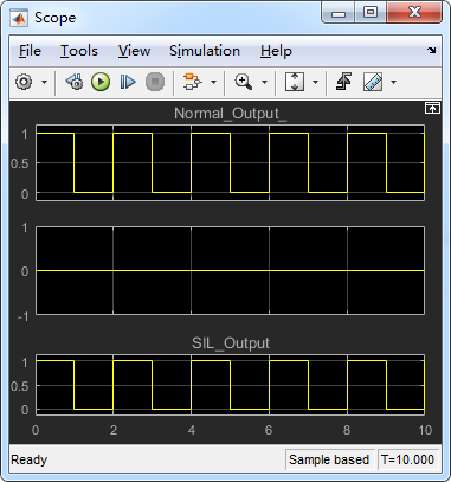The width and height of the screenshot is (451, 482).
Task: Click inside the middle difference plot
Action: tap(230, 270)
